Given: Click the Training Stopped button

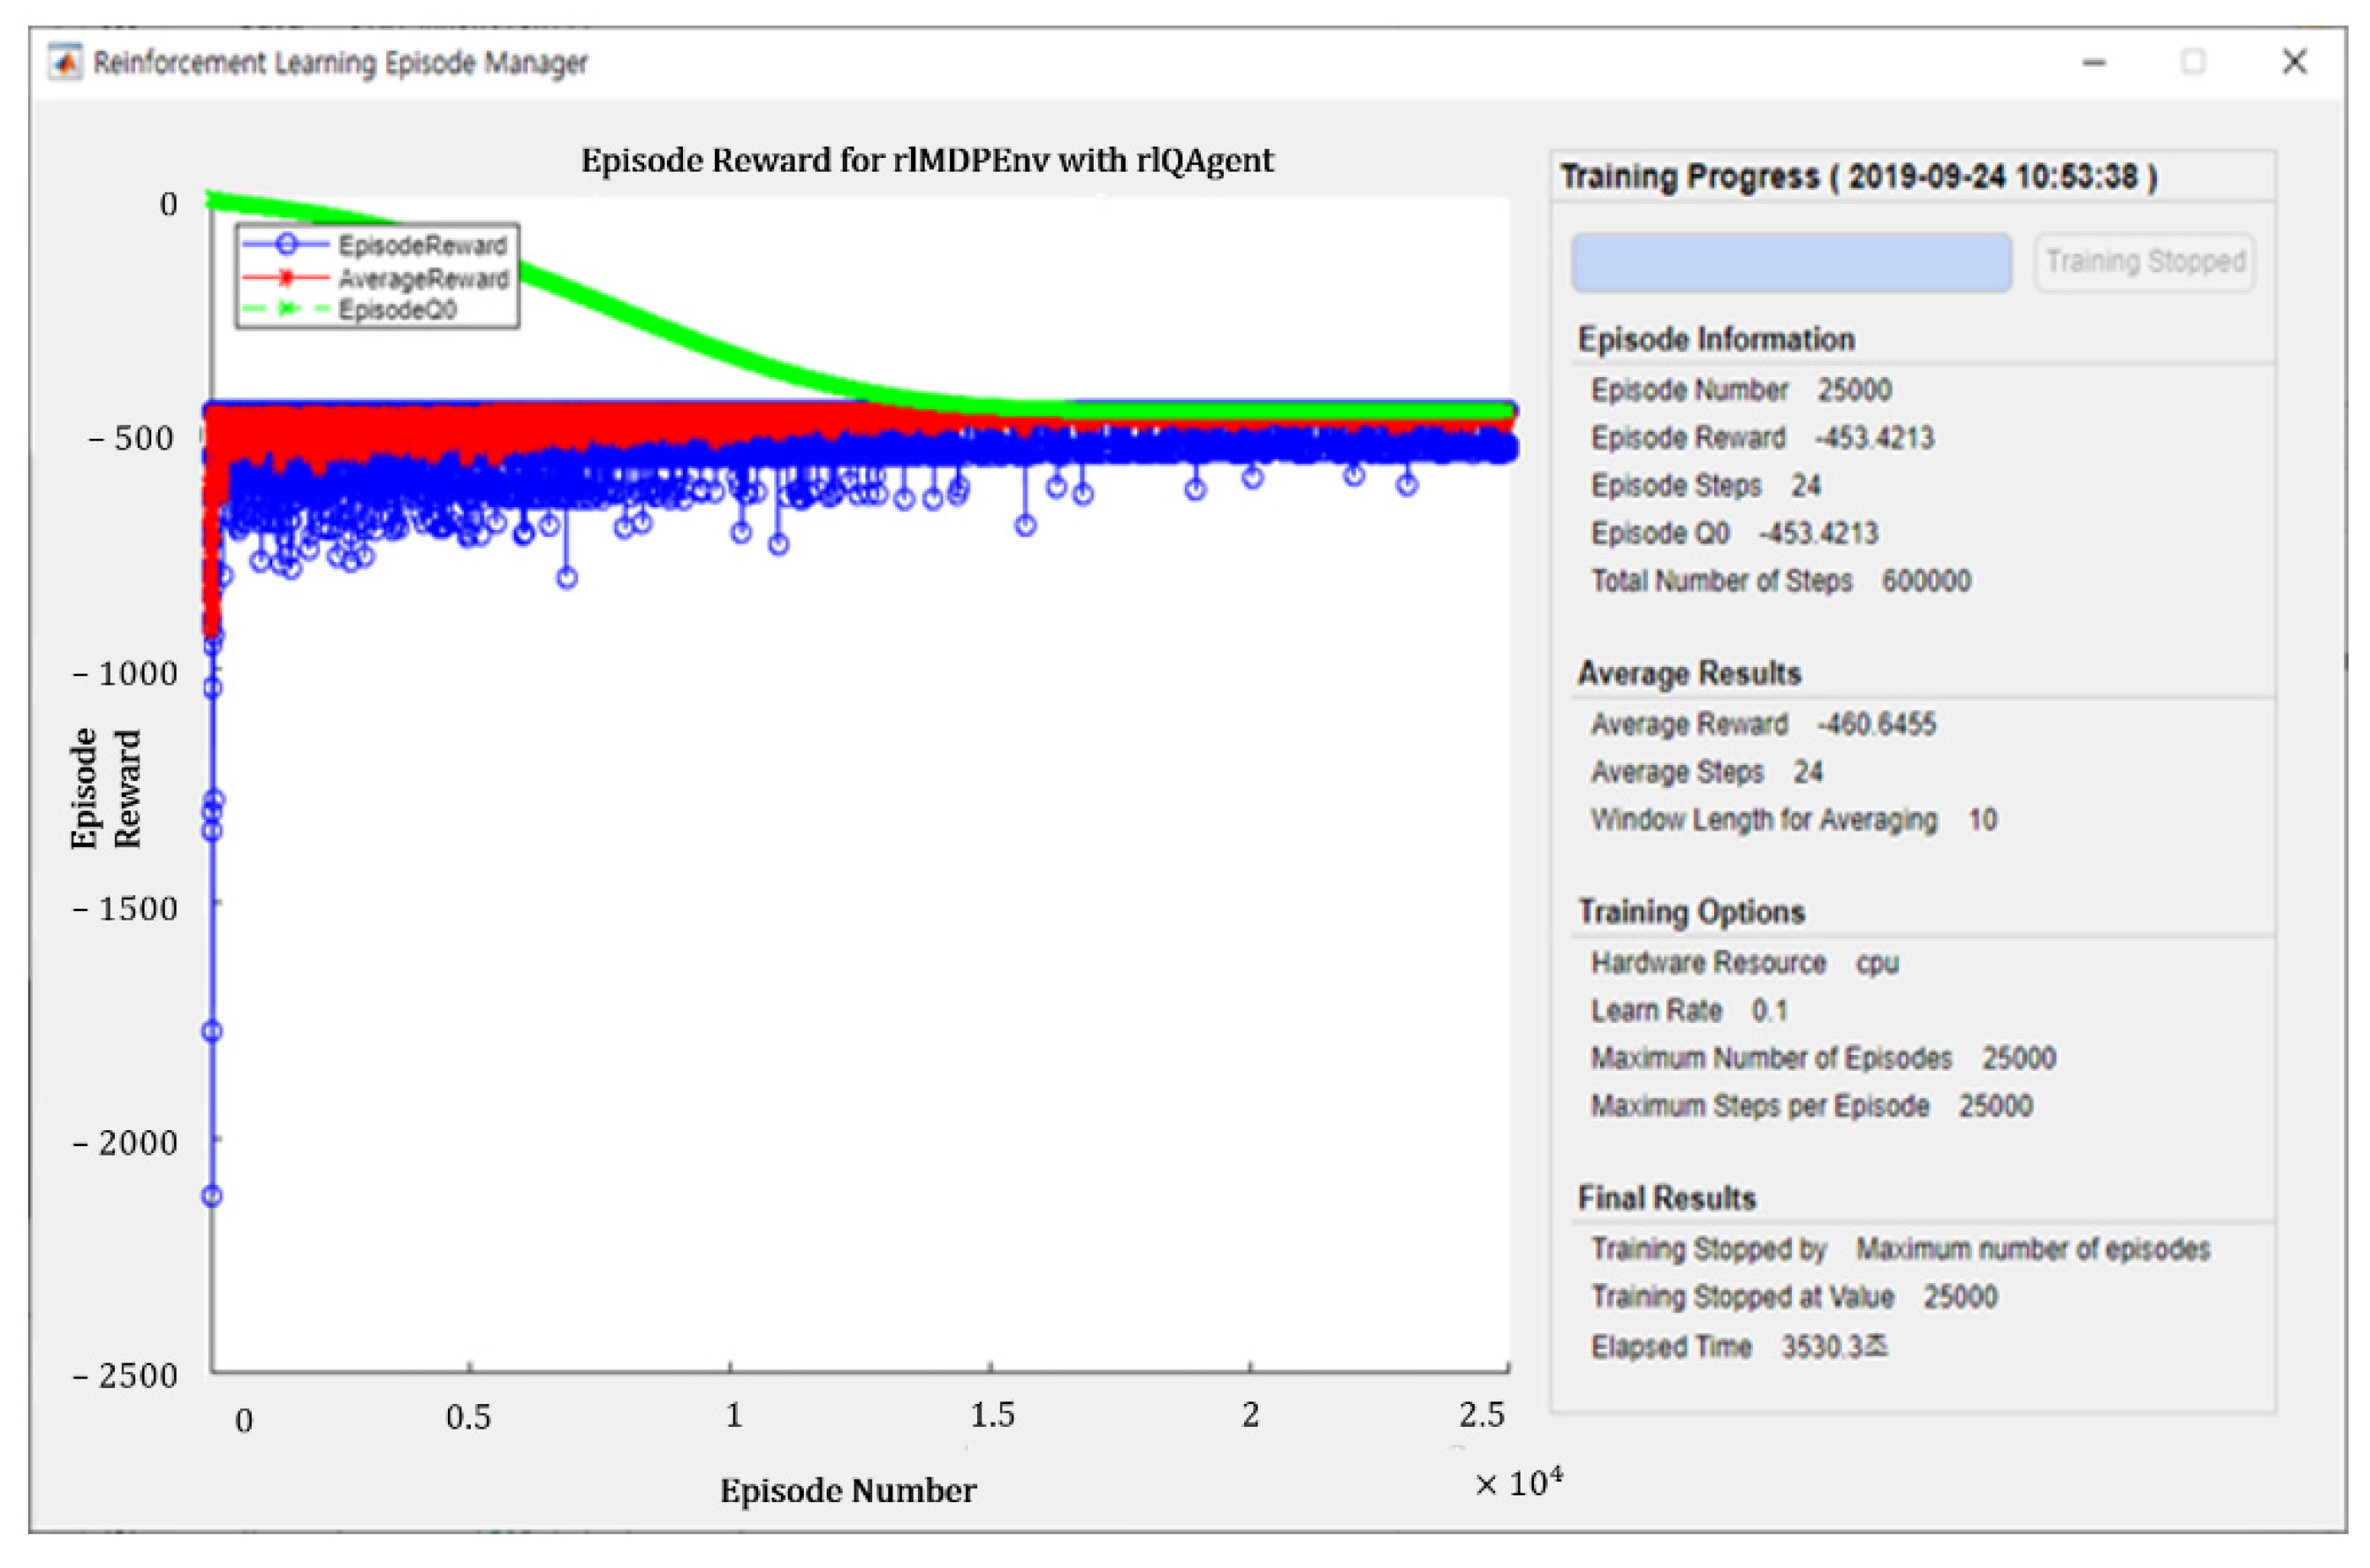Looking at the screenshot, I should point(2144,262).
